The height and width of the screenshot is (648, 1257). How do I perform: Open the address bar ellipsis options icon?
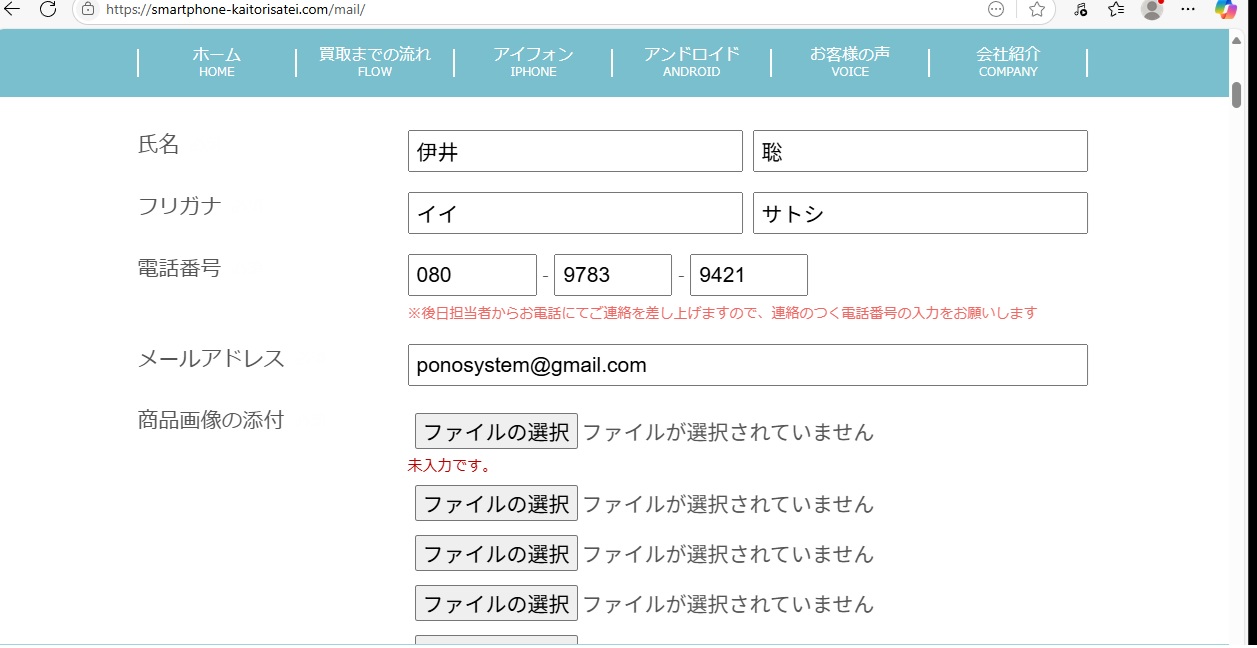(996, 9)
